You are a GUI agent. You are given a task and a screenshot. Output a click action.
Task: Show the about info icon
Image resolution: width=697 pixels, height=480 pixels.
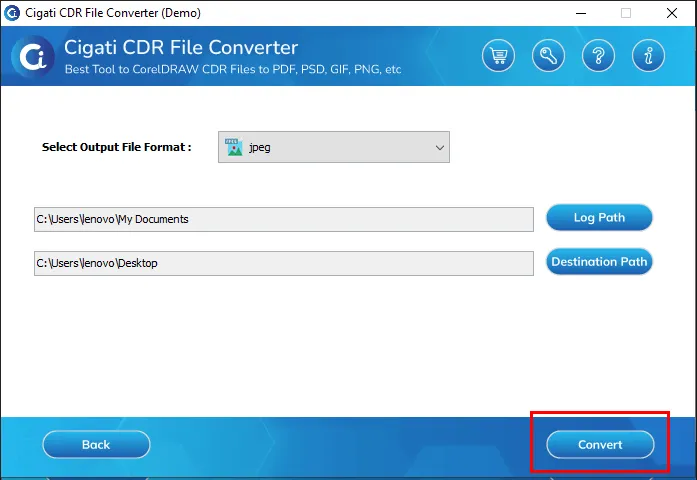click(x=649, y=56)
